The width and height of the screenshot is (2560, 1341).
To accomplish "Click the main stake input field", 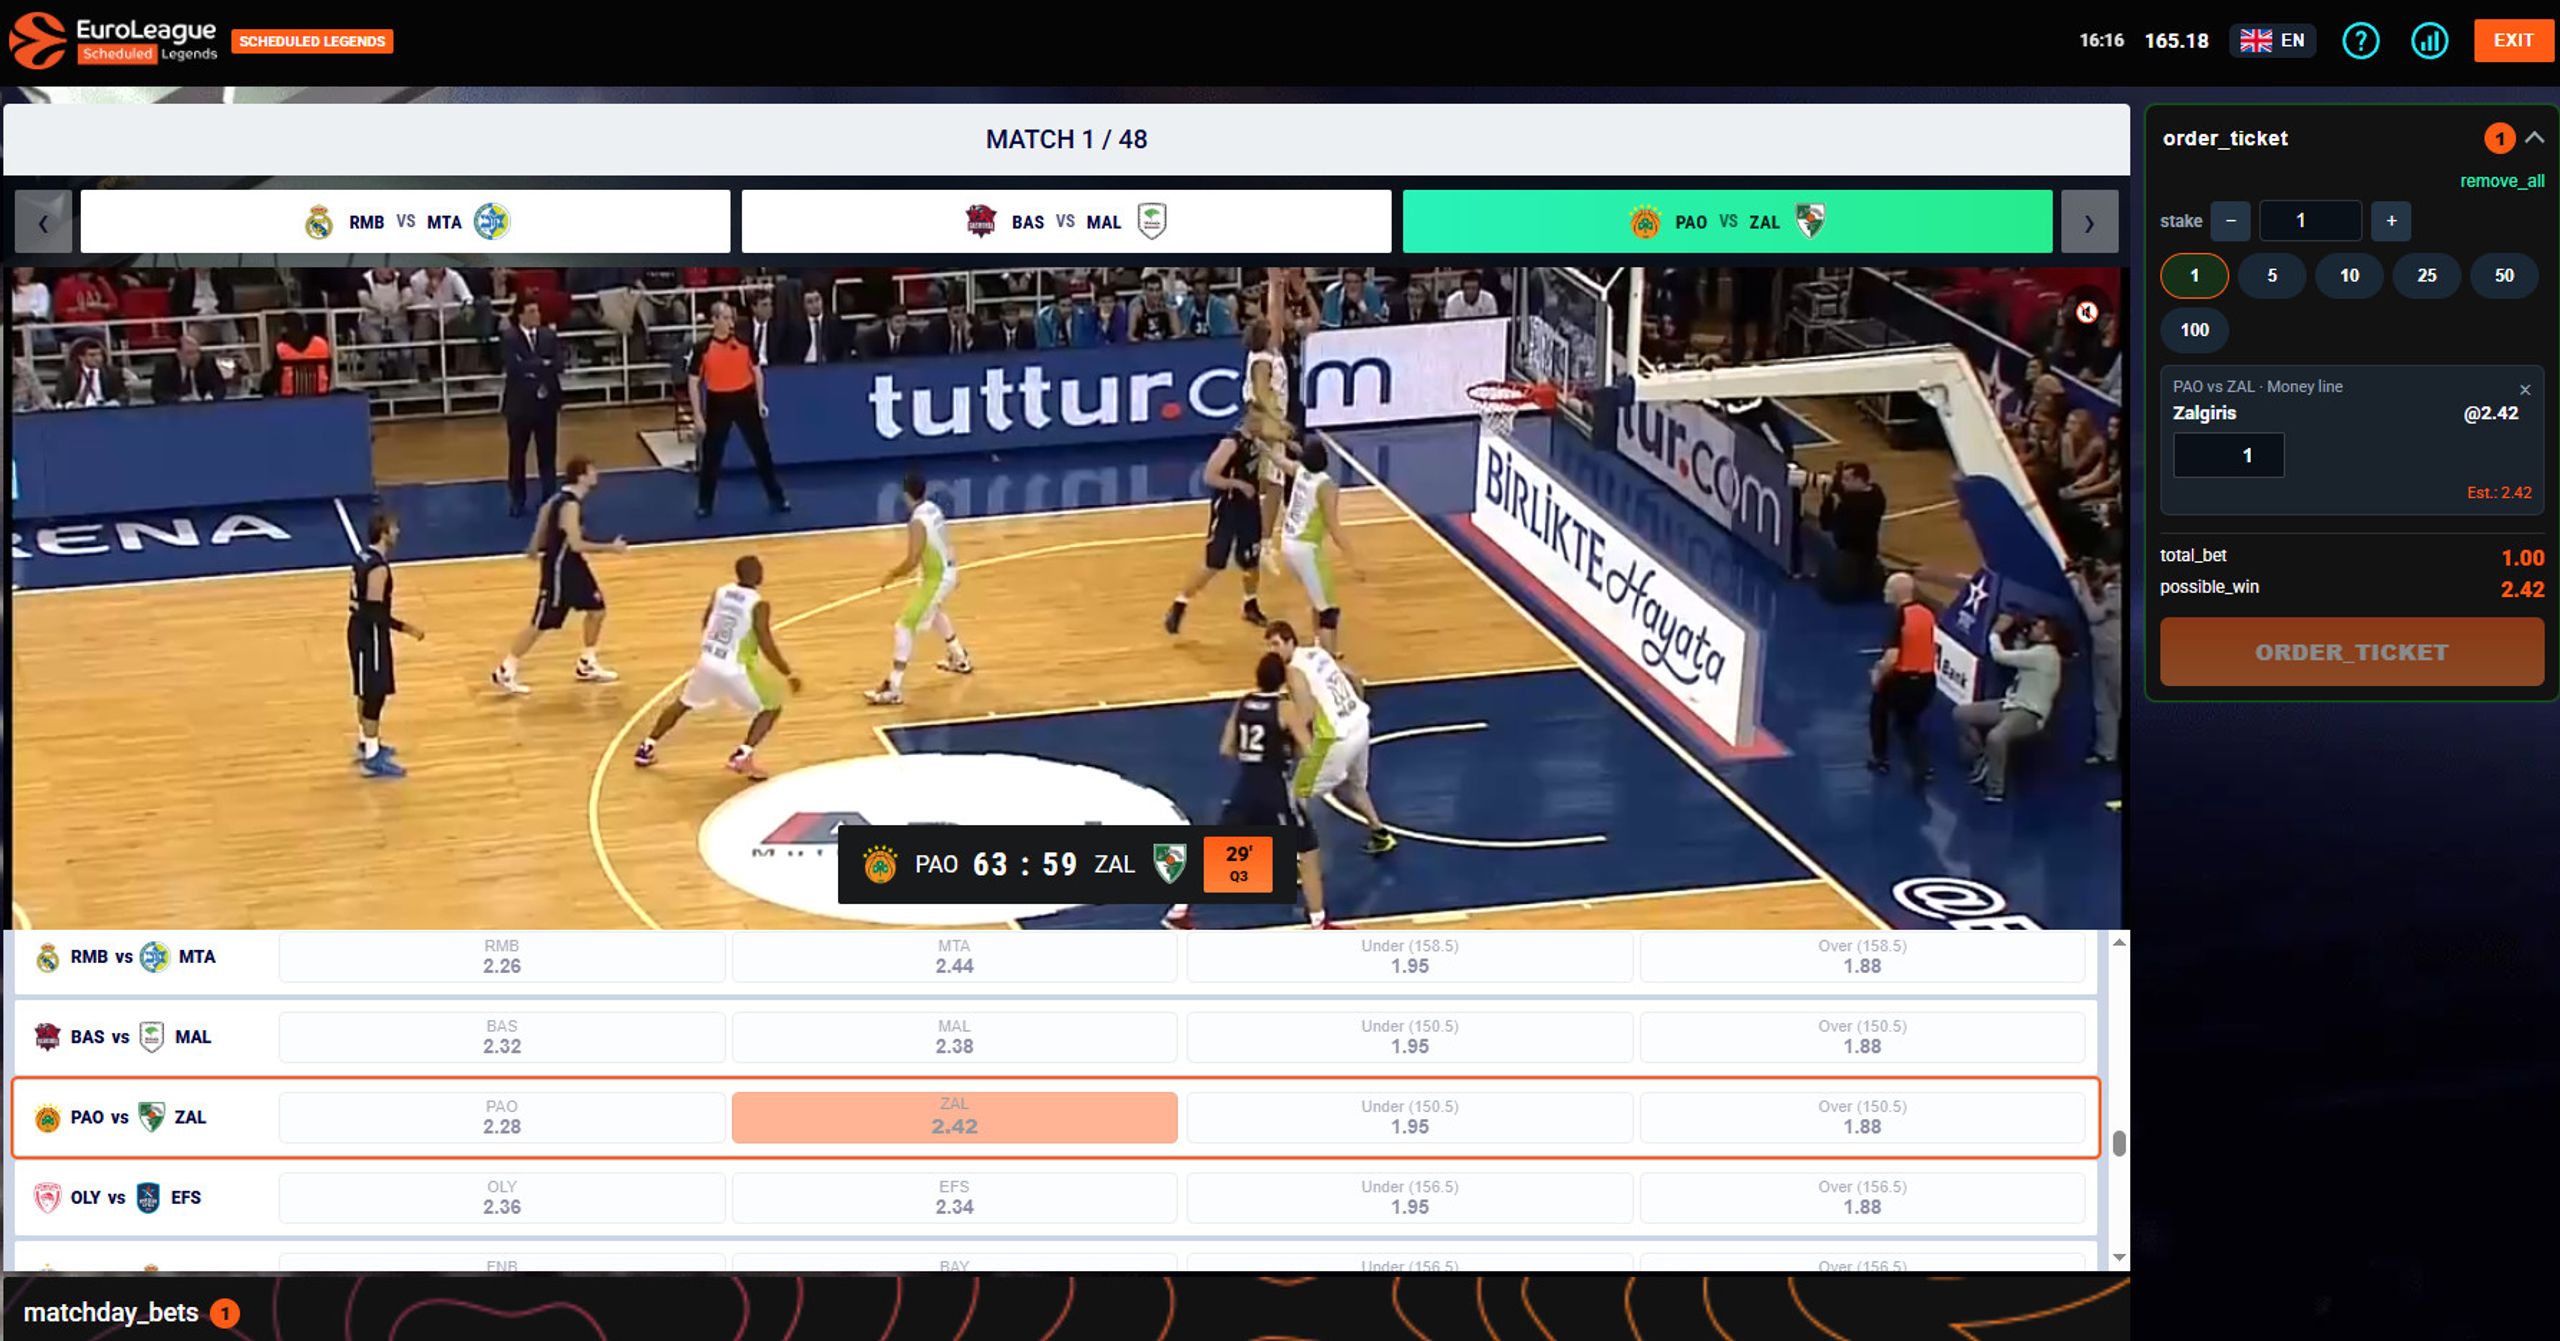I will coord(2310,221).
